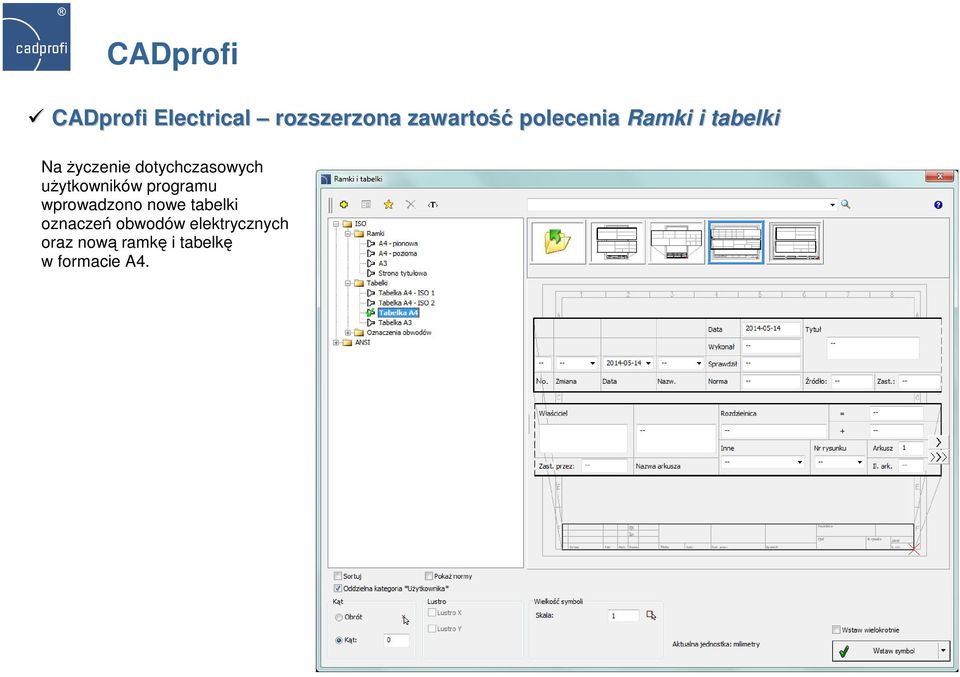This screenshot has height=677, width=960.
Task: Click the Data field next to Wykonał
Action: click(x=771, y=329)
